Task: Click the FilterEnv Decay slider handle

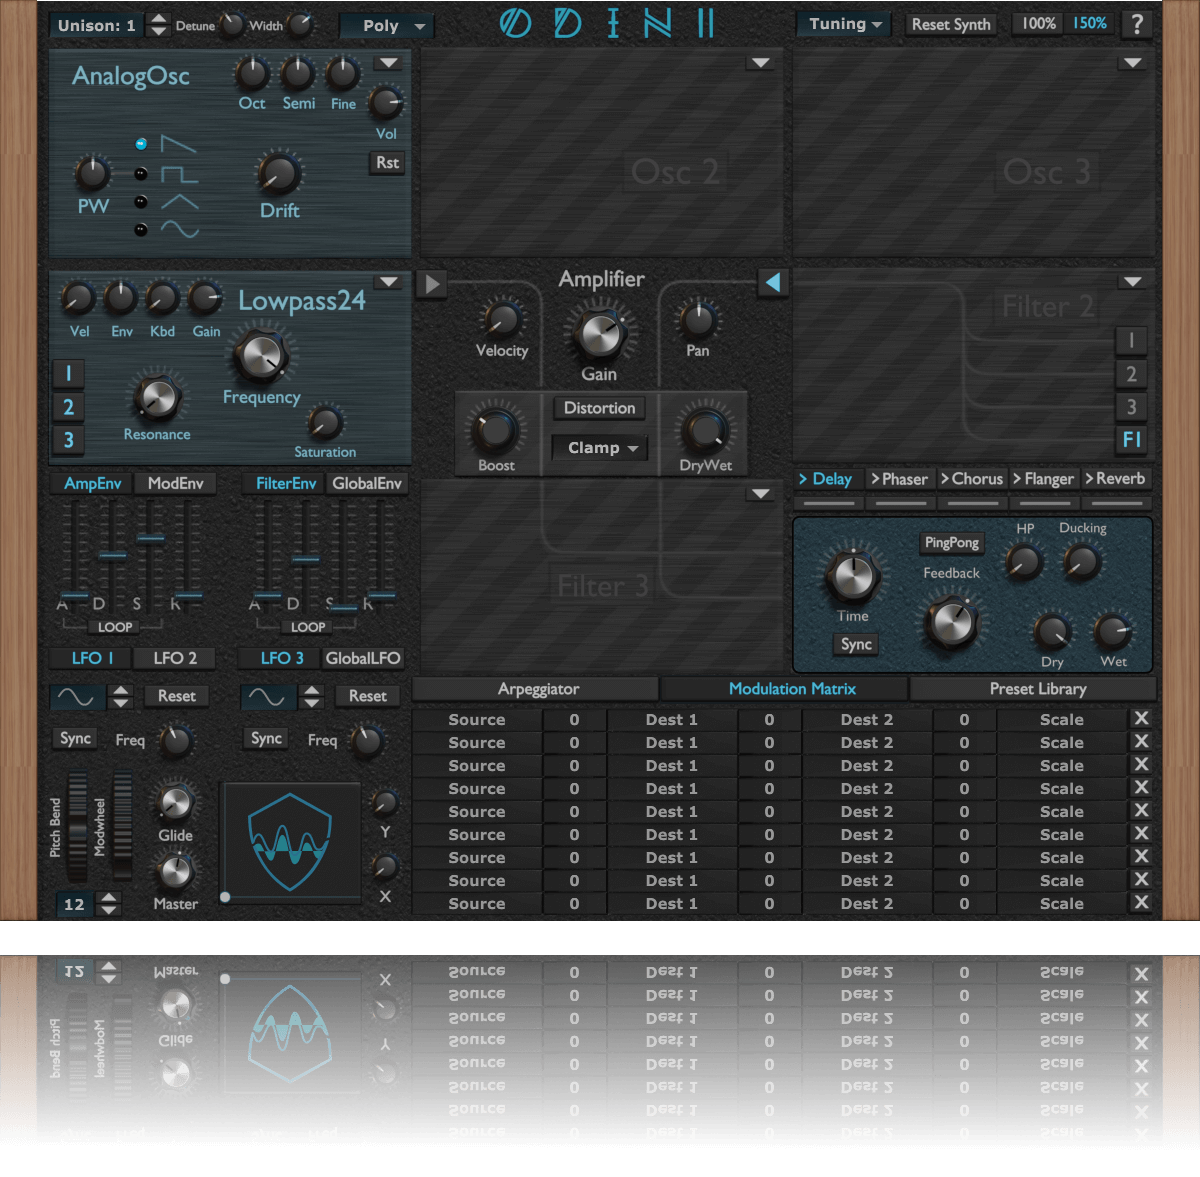Action: coord(305,559)
